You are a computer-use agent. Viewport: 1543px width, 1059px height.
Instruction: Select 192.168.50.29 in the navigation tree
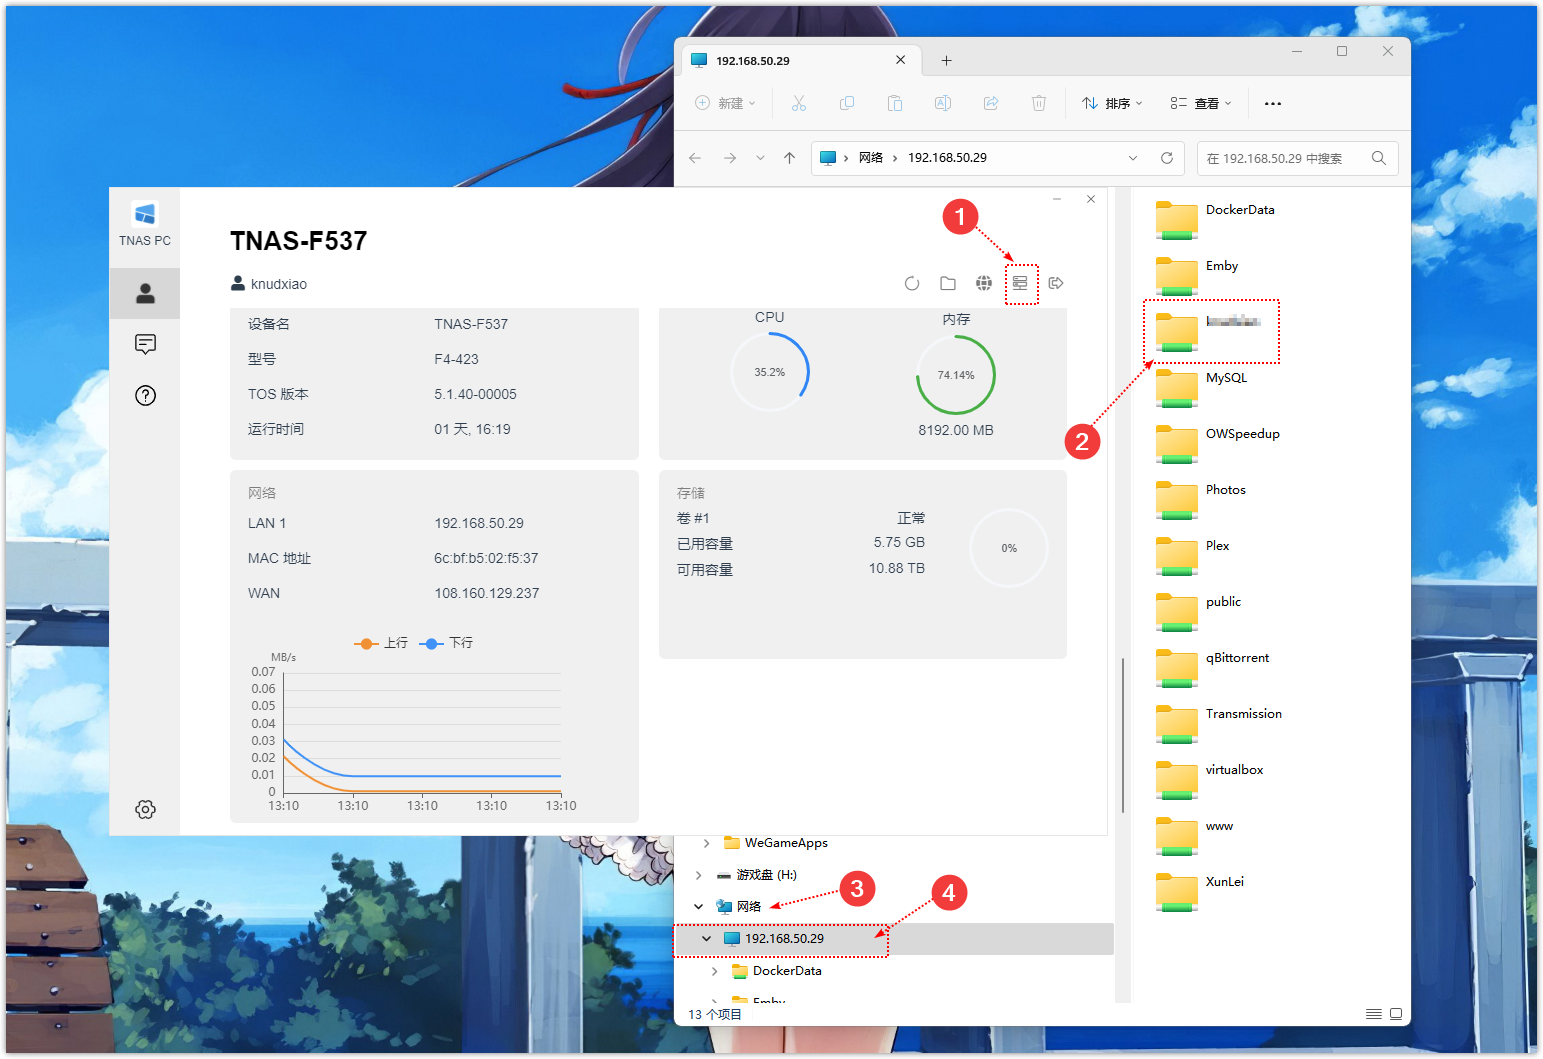click(785, 939)
